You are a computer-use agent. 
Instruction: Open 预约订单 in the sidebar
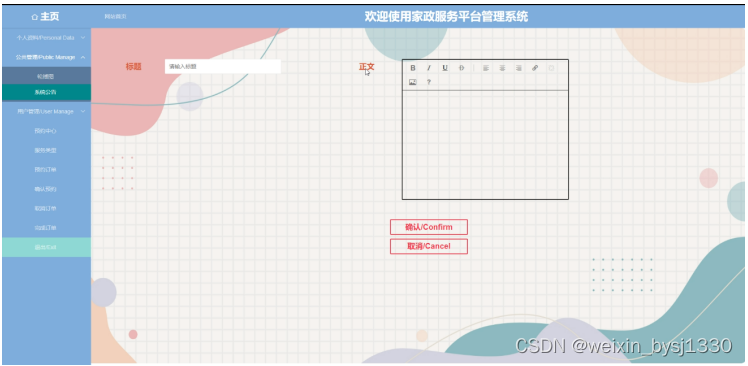(46, 169)
